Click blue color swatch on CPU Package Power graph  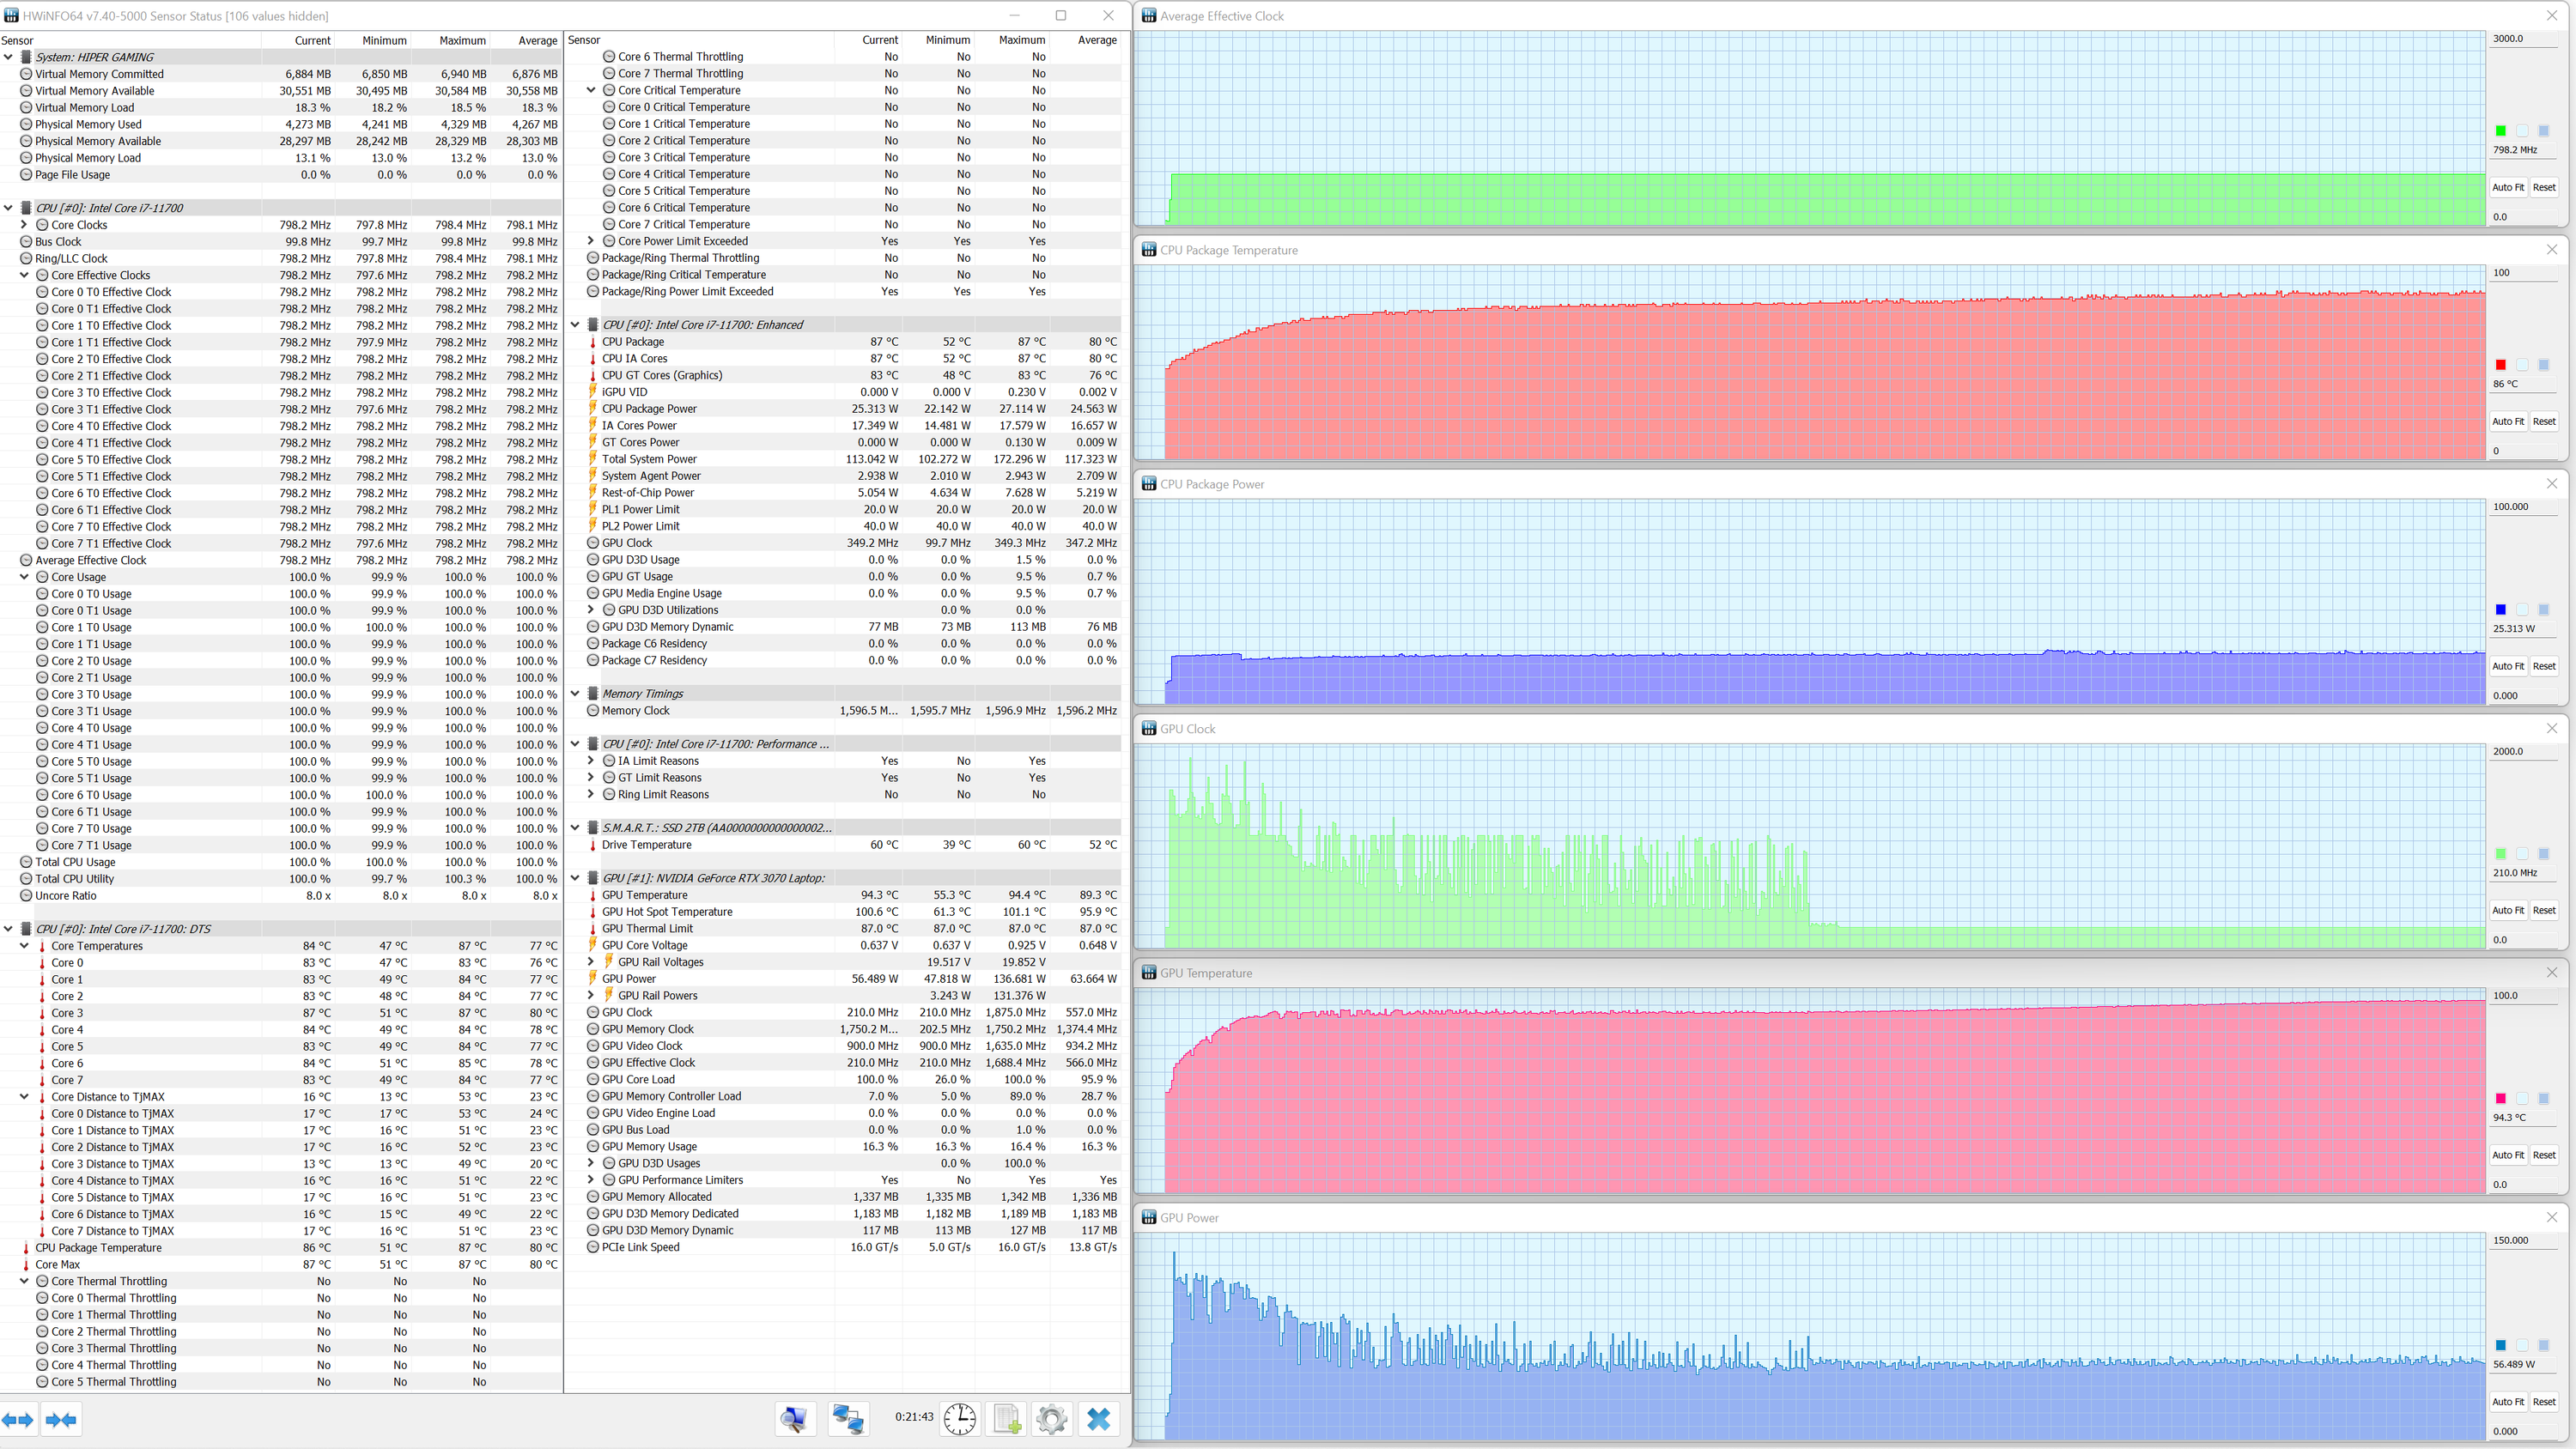[2500, 609]
